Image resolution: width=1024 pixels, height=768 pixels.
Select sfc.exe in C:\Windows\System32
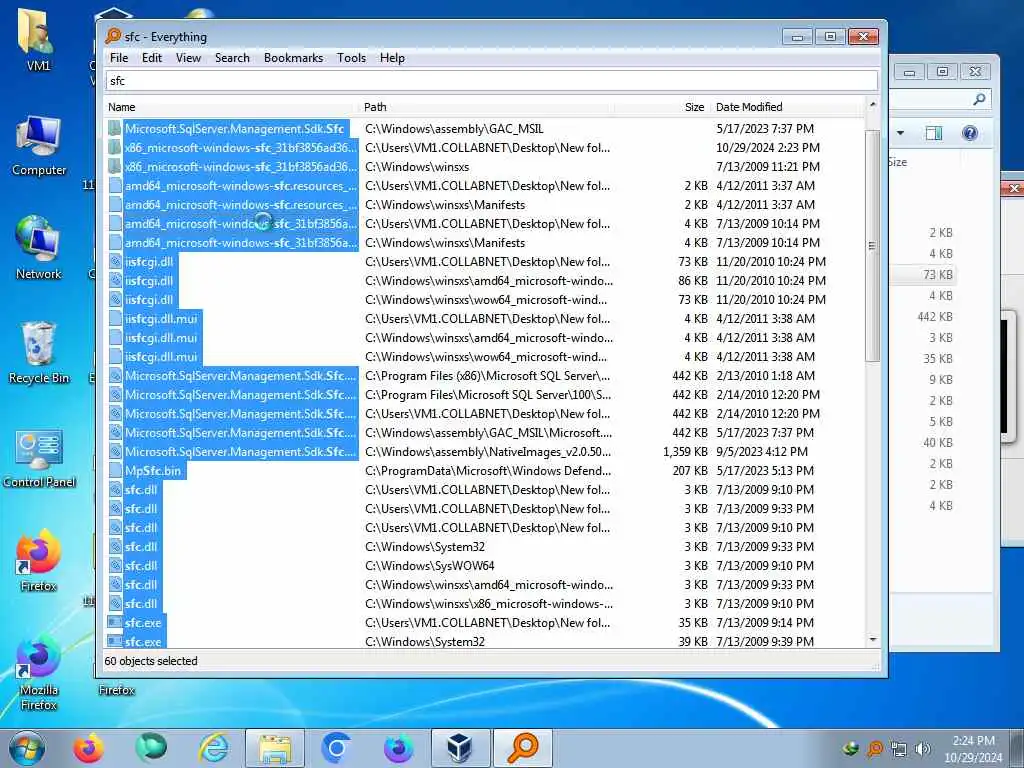point(483,641)
